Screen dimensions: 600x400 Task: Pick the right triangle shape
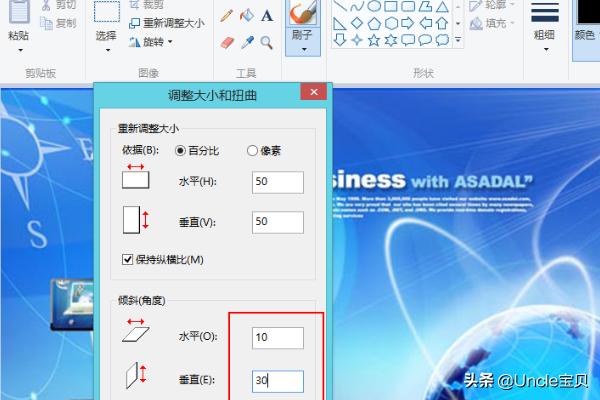pyautogui.click(x=339, y=24)
